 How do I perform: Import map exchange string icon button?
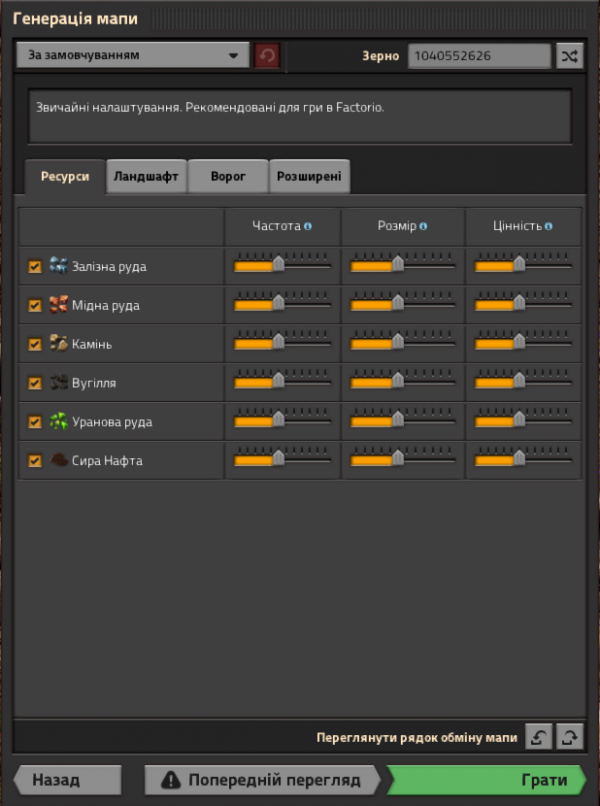click(x=539, y=737)
